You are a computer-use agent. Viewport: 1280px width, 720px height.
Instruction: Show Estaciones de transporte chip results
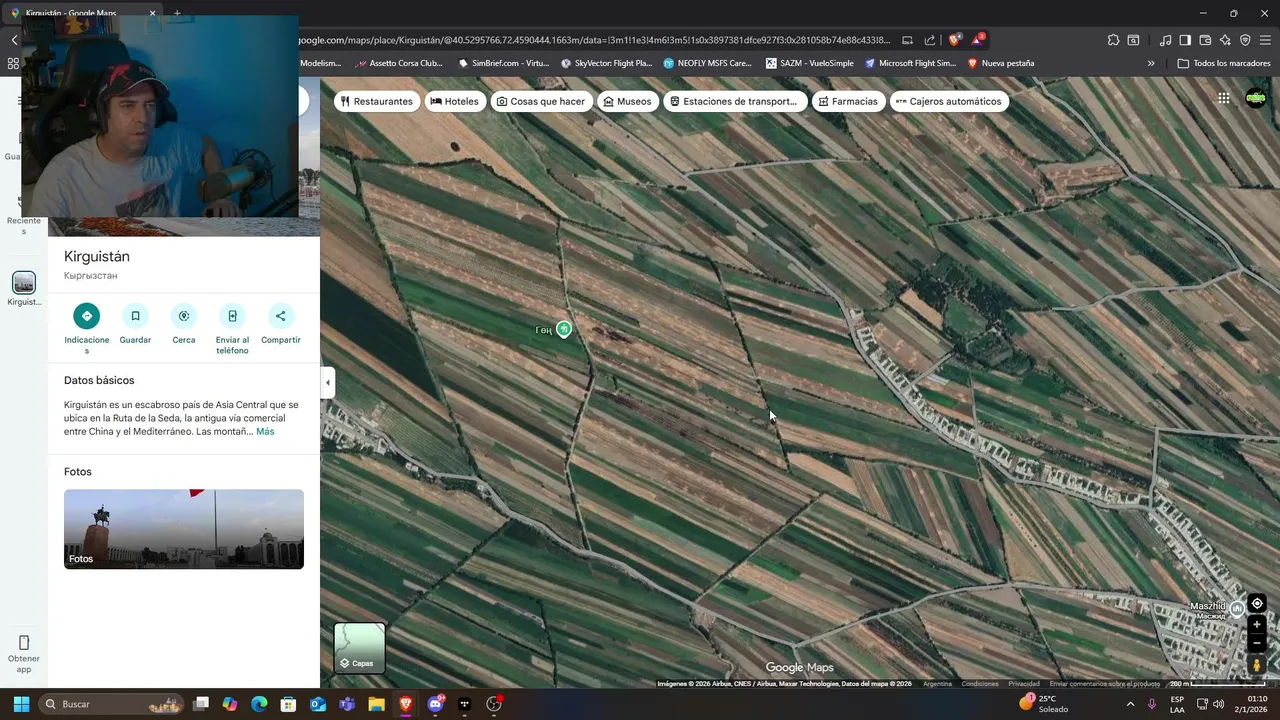(735, 101)
